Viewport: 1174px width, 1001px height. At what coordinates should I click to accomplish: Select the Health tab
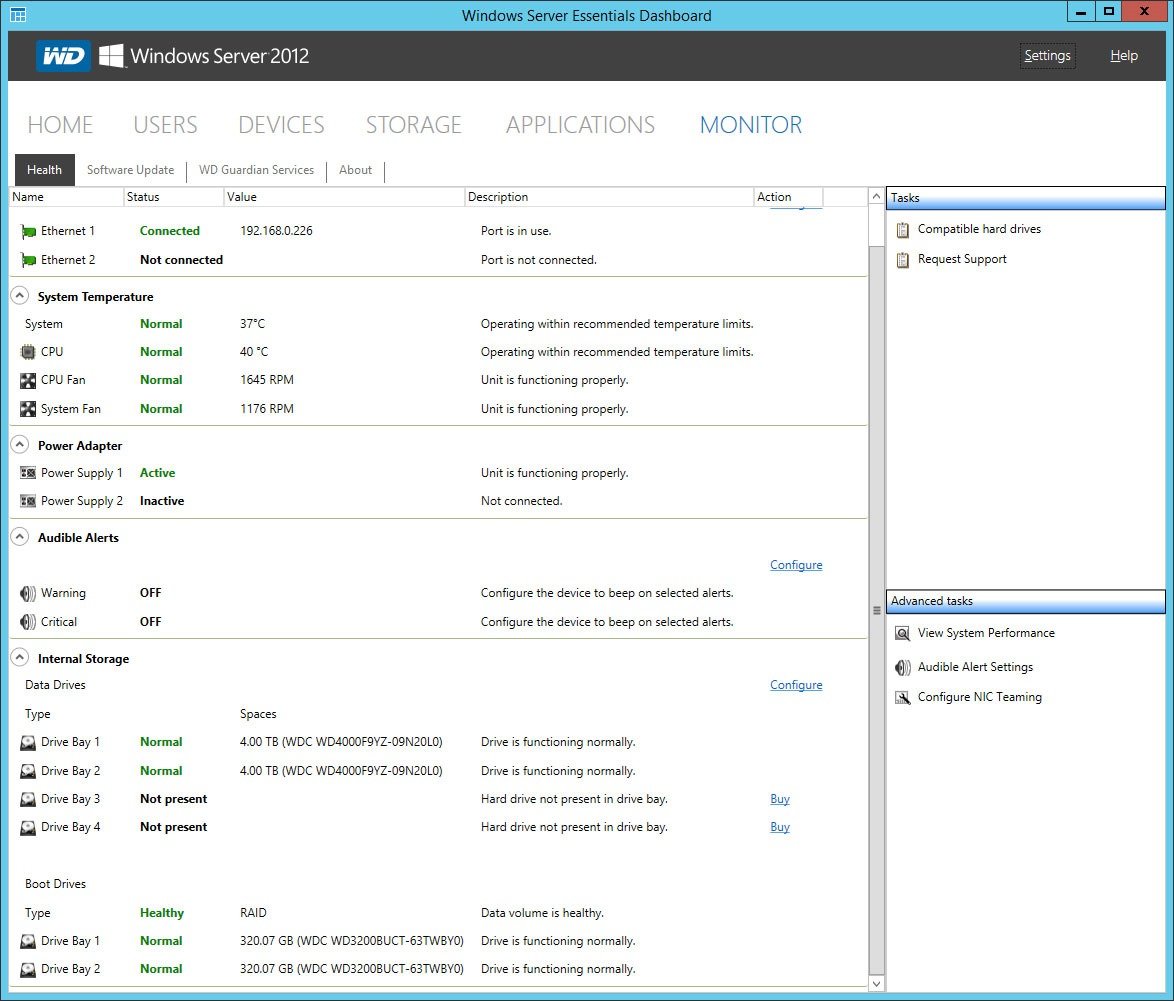pyautogui.click(x=44, y=170)
